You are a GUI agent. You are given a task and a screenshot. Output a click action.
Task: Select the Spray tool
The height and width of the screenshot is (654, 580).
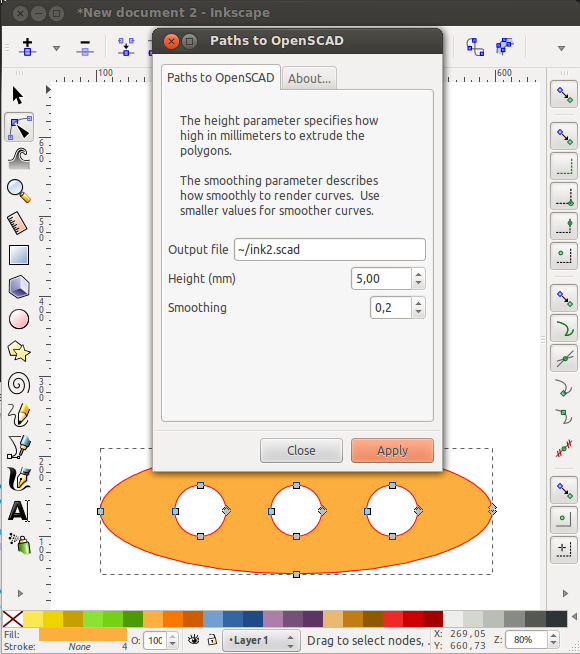(x=20, y=543)
